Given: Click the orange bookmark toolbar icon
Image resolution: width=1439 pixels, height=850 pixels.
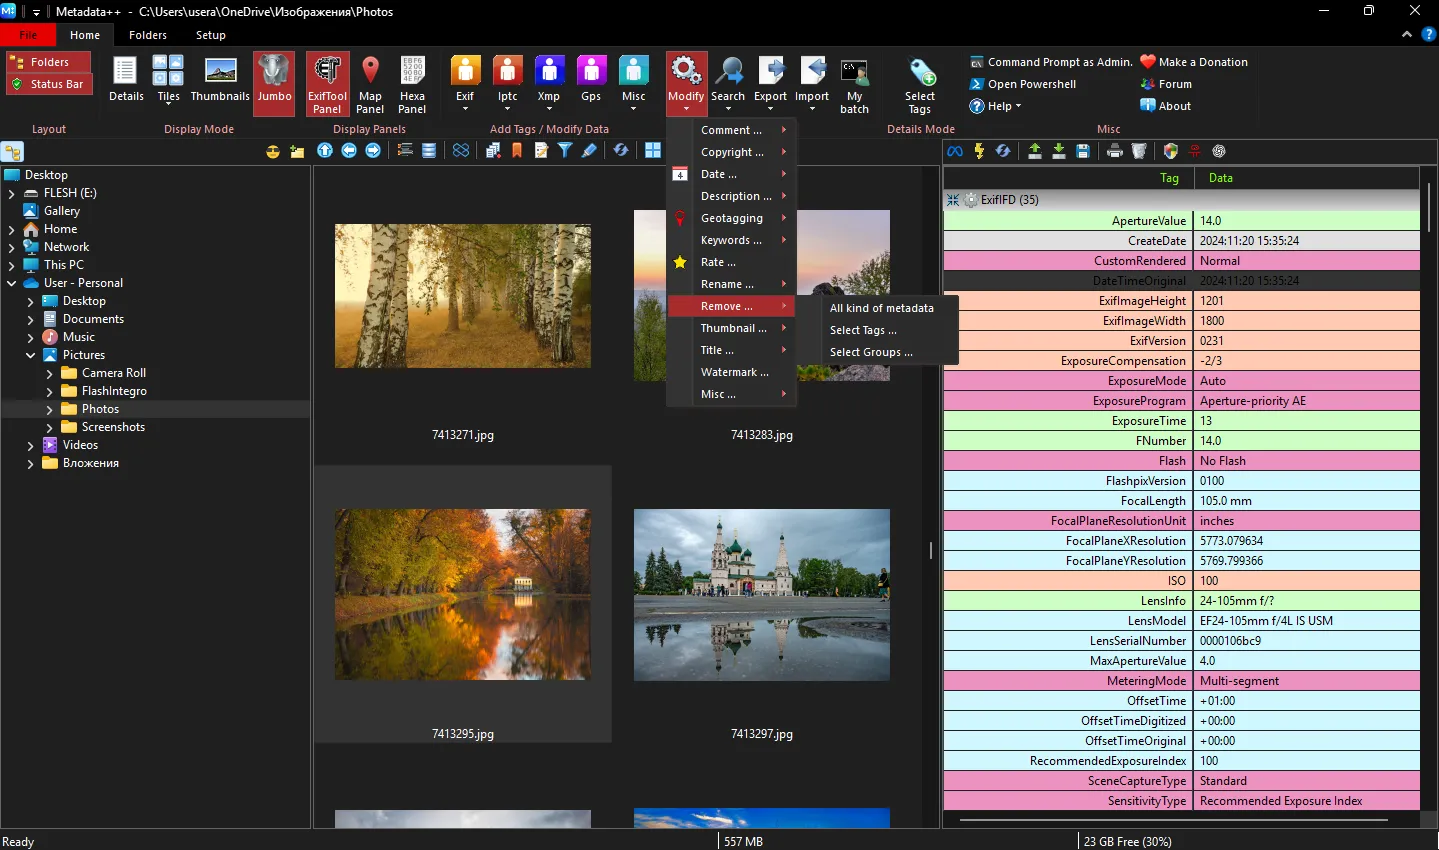Looking at the screenshot, I should (x=517, y=150).
